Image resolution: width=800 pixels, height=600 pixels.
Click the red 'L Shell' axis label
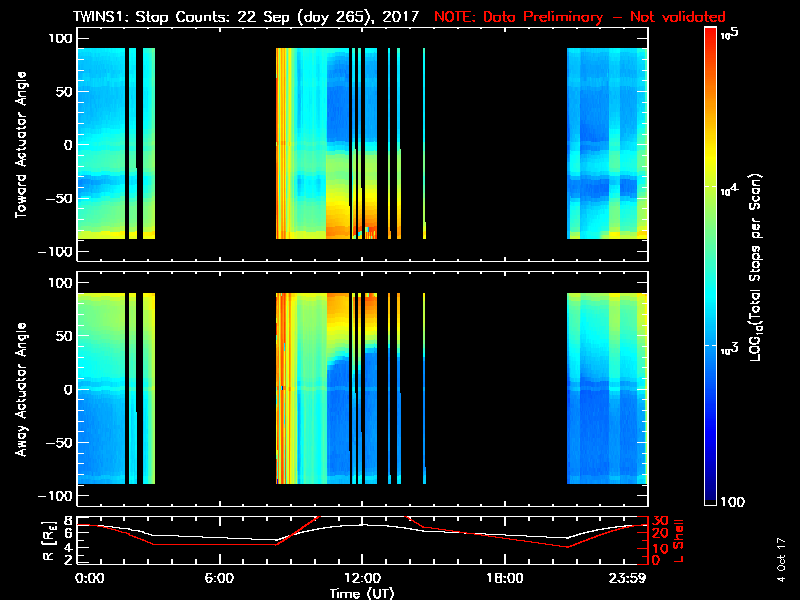click(679, 538)
